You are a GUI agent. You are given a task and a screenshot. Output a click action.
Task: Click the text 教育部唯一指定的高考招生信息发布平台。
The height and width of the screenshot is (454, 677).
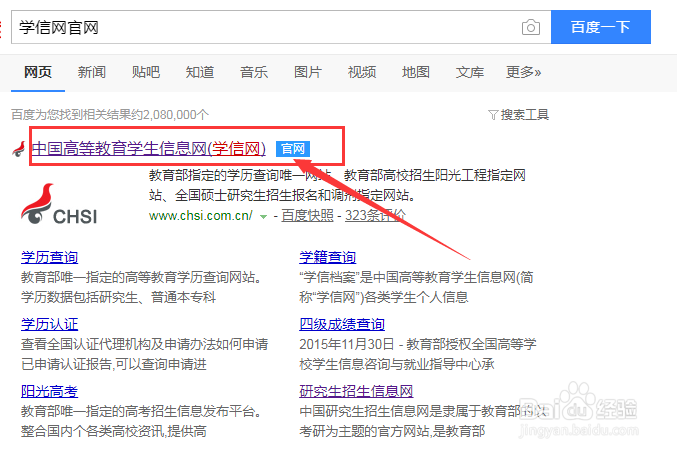click(x=143, y=411)
